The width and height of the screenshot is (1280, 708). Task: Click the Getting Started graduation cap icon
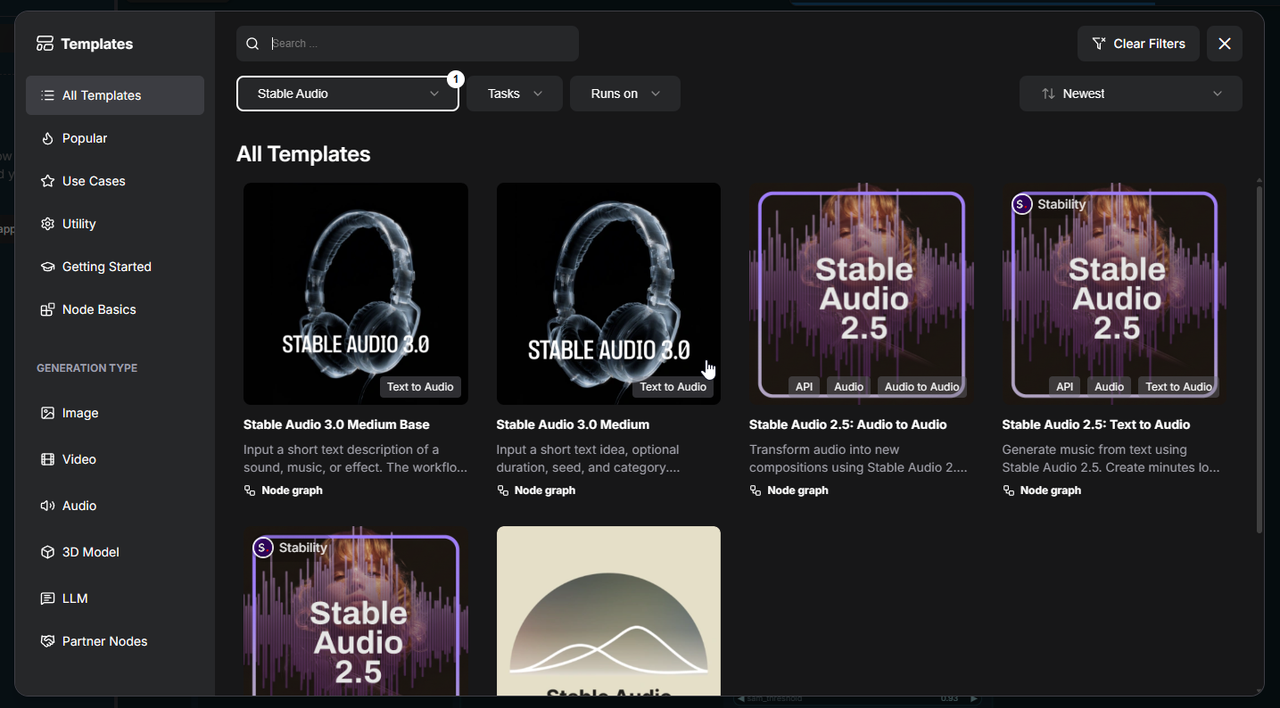click(47, 267)
